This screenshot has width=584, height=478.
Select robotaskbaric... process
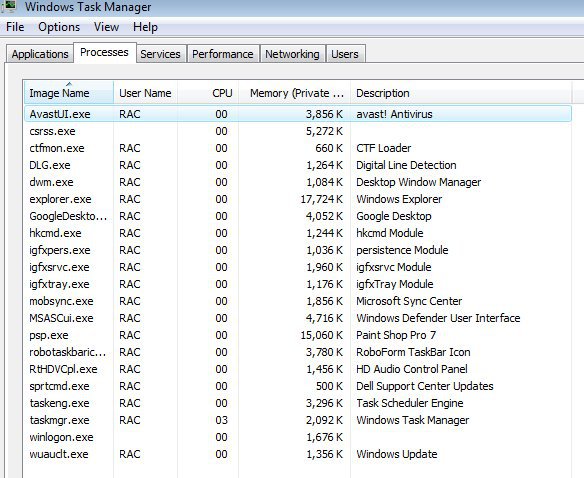[x=298, y=352]
